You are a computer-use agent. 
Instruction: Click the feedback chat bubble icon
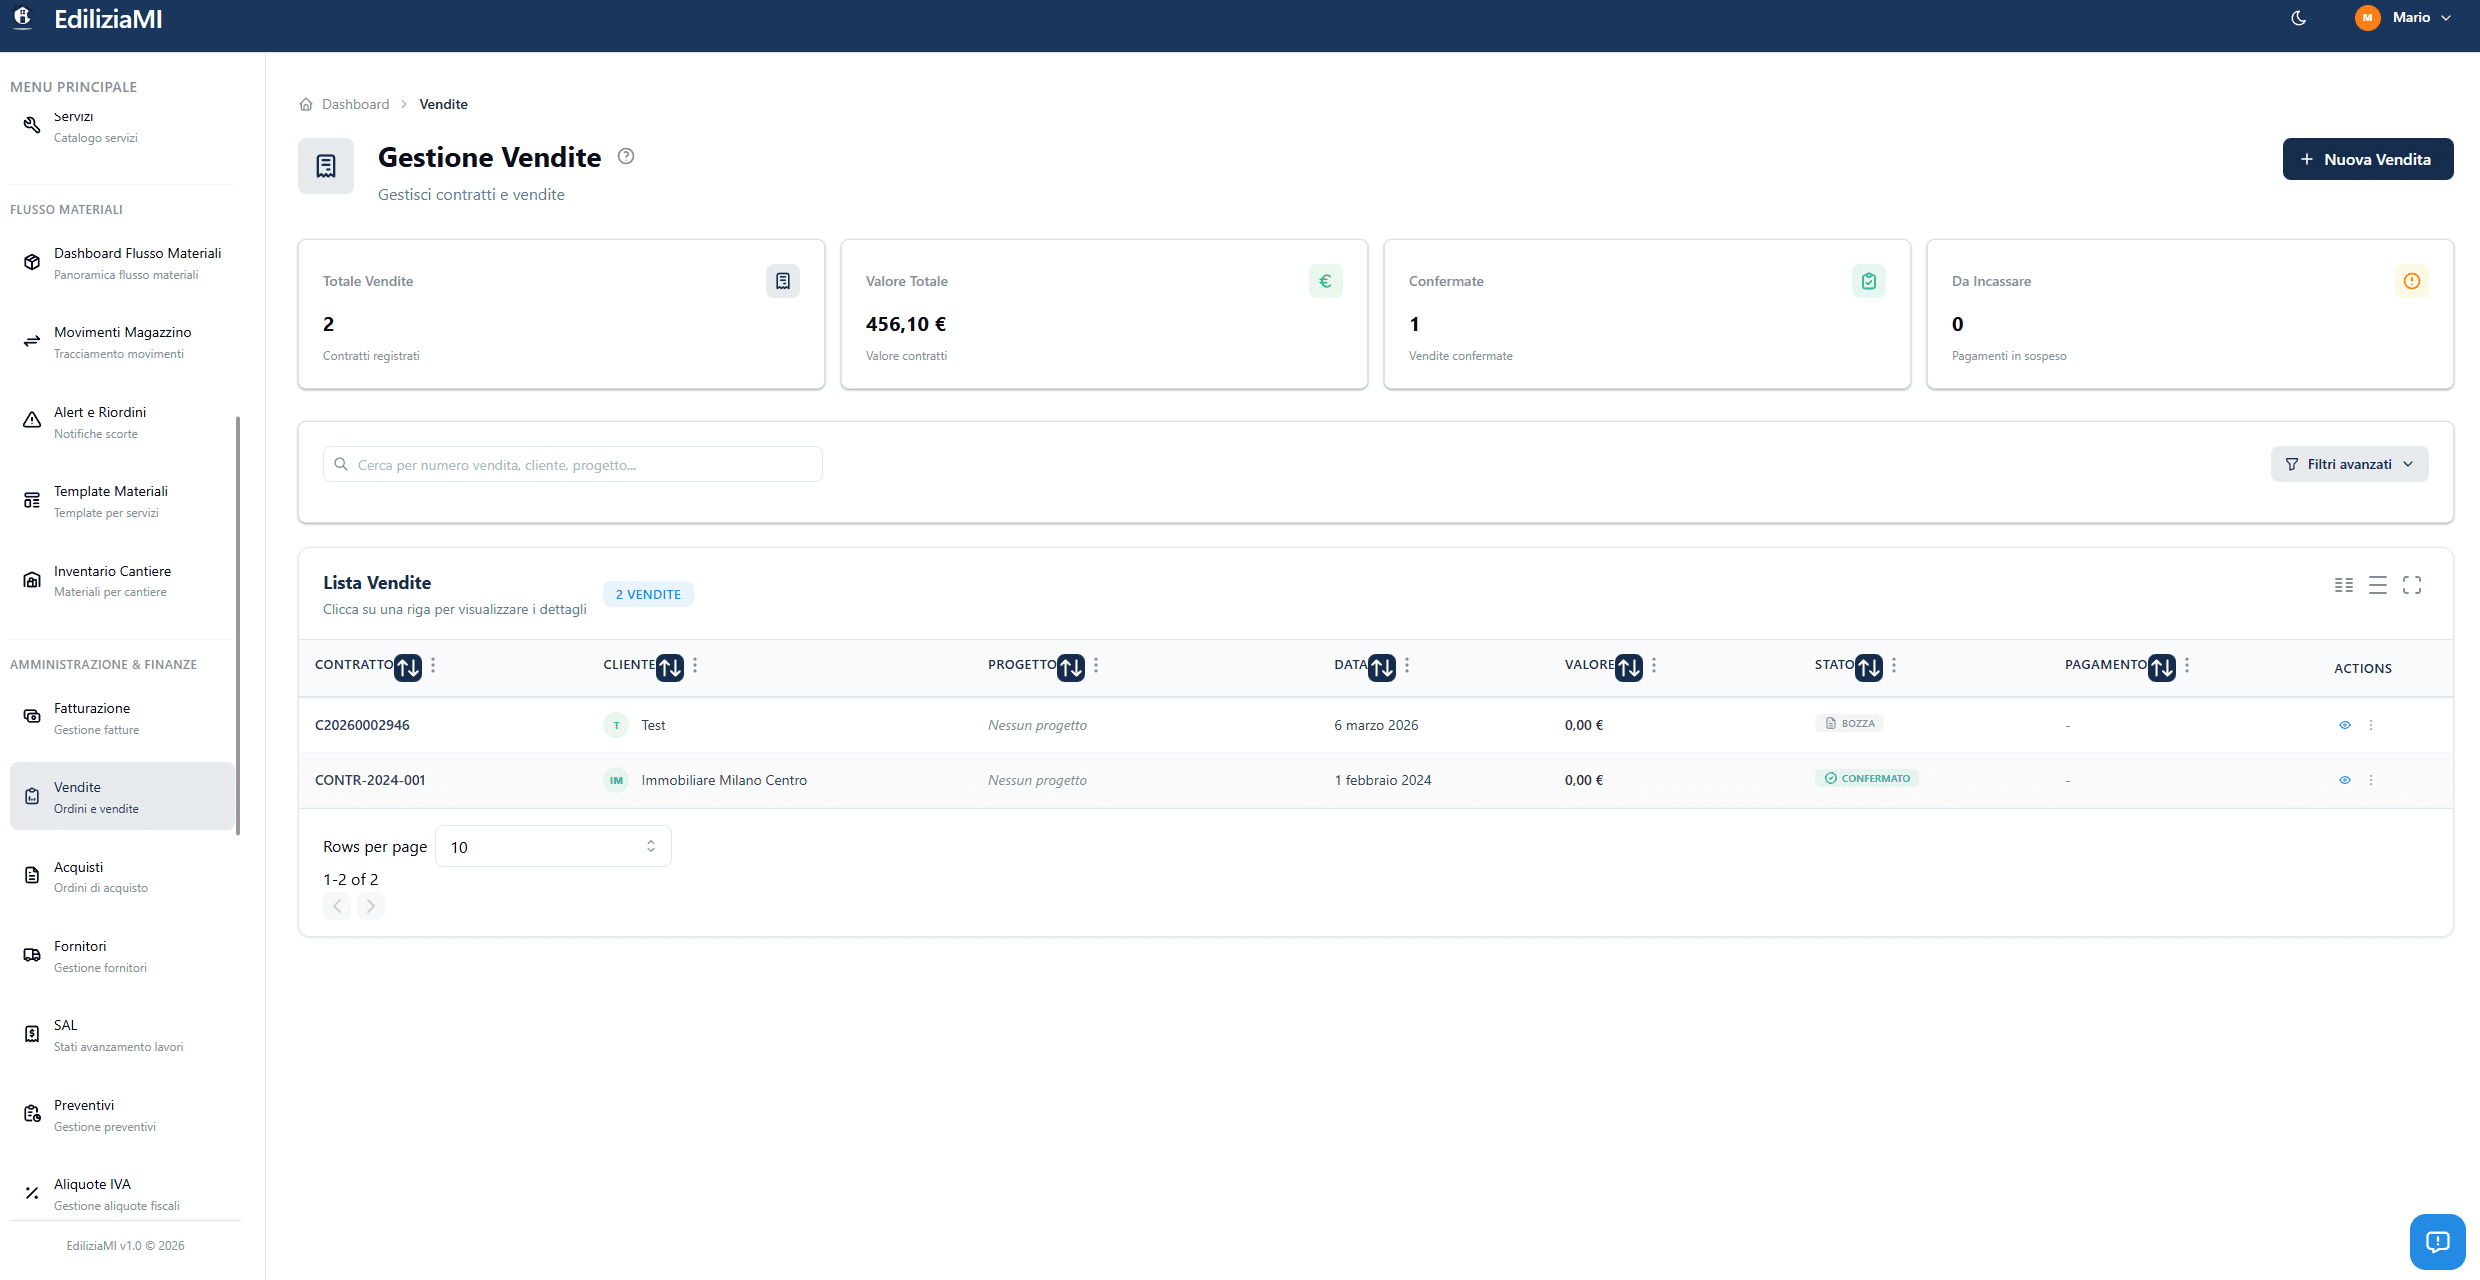click(2437, 1241)
